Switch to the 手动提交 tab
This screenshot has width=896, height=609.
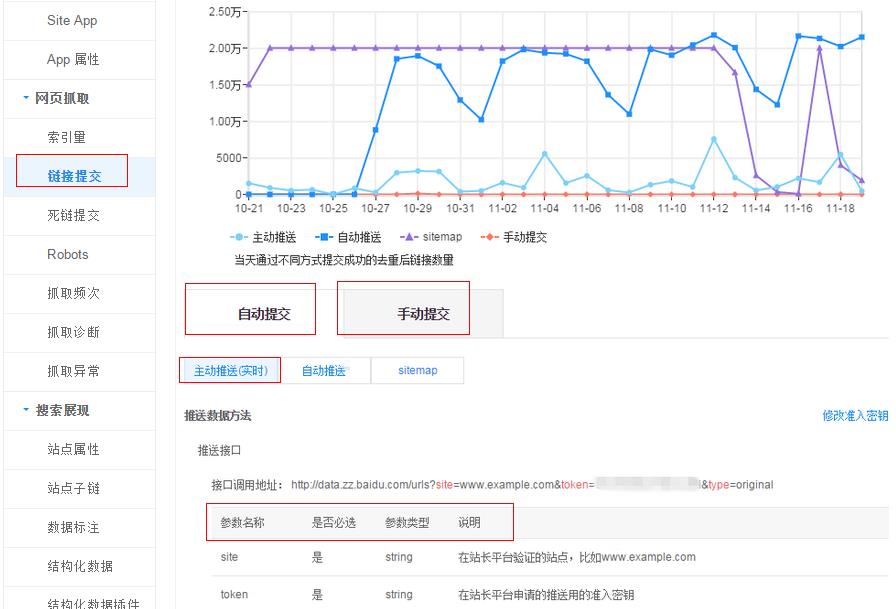pos(404,309)
